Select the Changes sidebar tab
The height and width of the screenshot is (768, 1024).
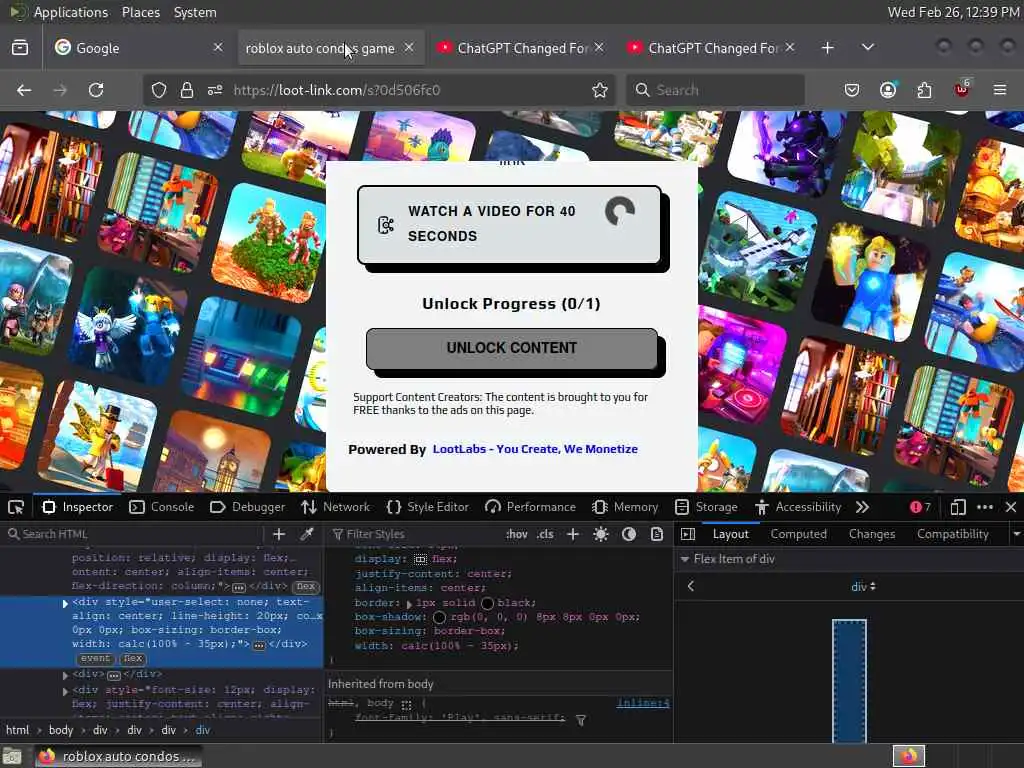[872, 534]
